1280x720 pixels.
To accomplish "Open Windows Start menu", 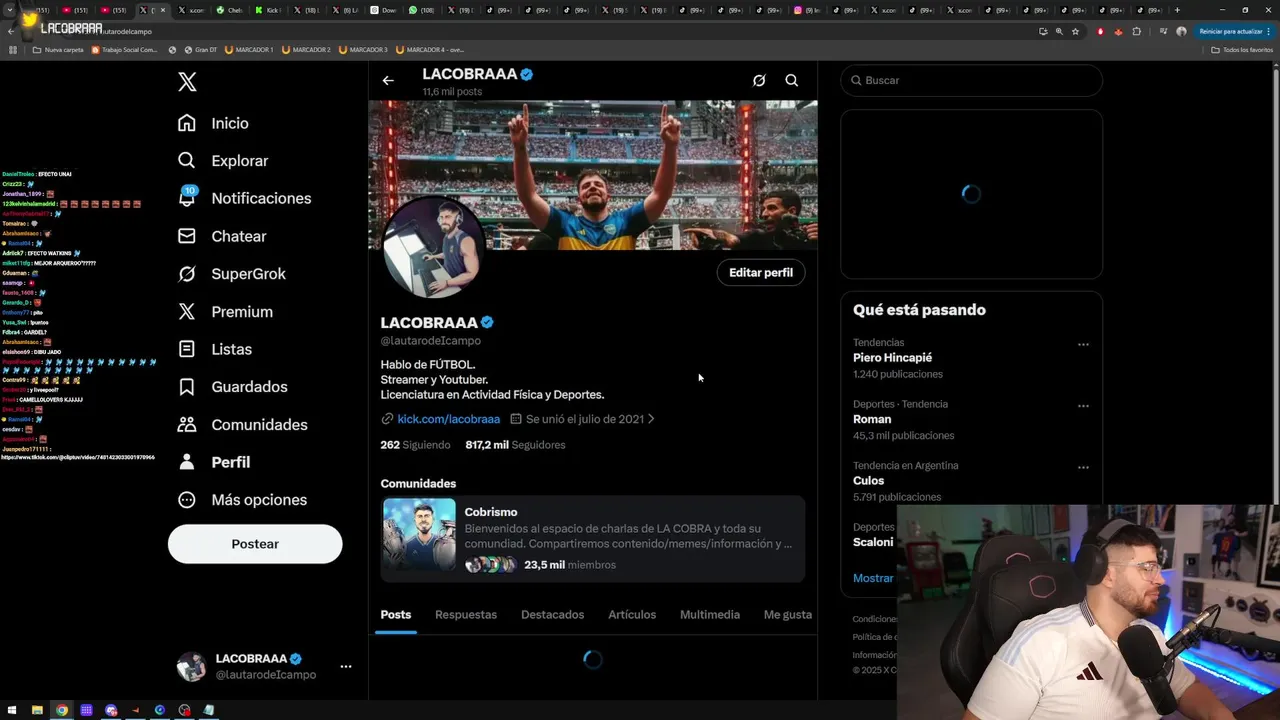I will 12,710.
